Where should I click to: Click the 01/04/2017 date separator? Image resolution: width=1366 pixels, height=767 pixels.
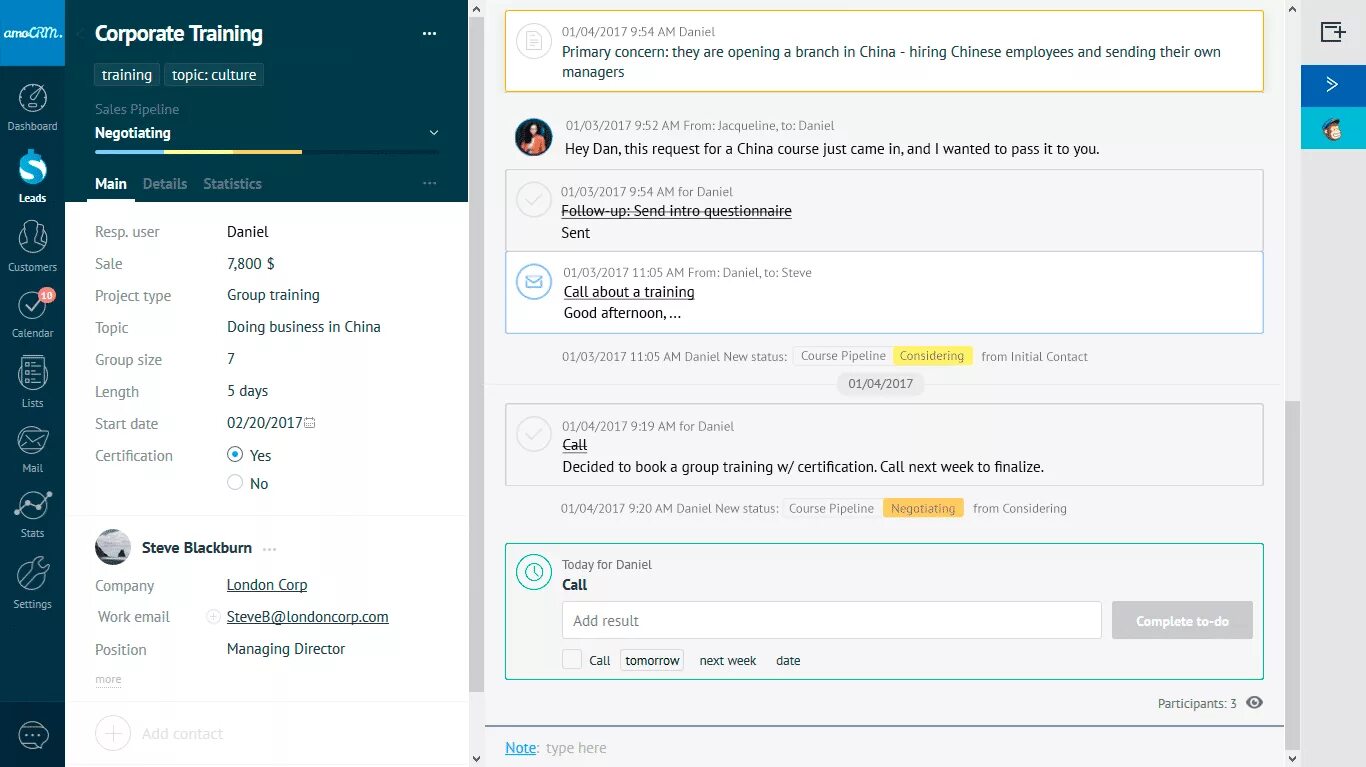(x=880, y=384)
